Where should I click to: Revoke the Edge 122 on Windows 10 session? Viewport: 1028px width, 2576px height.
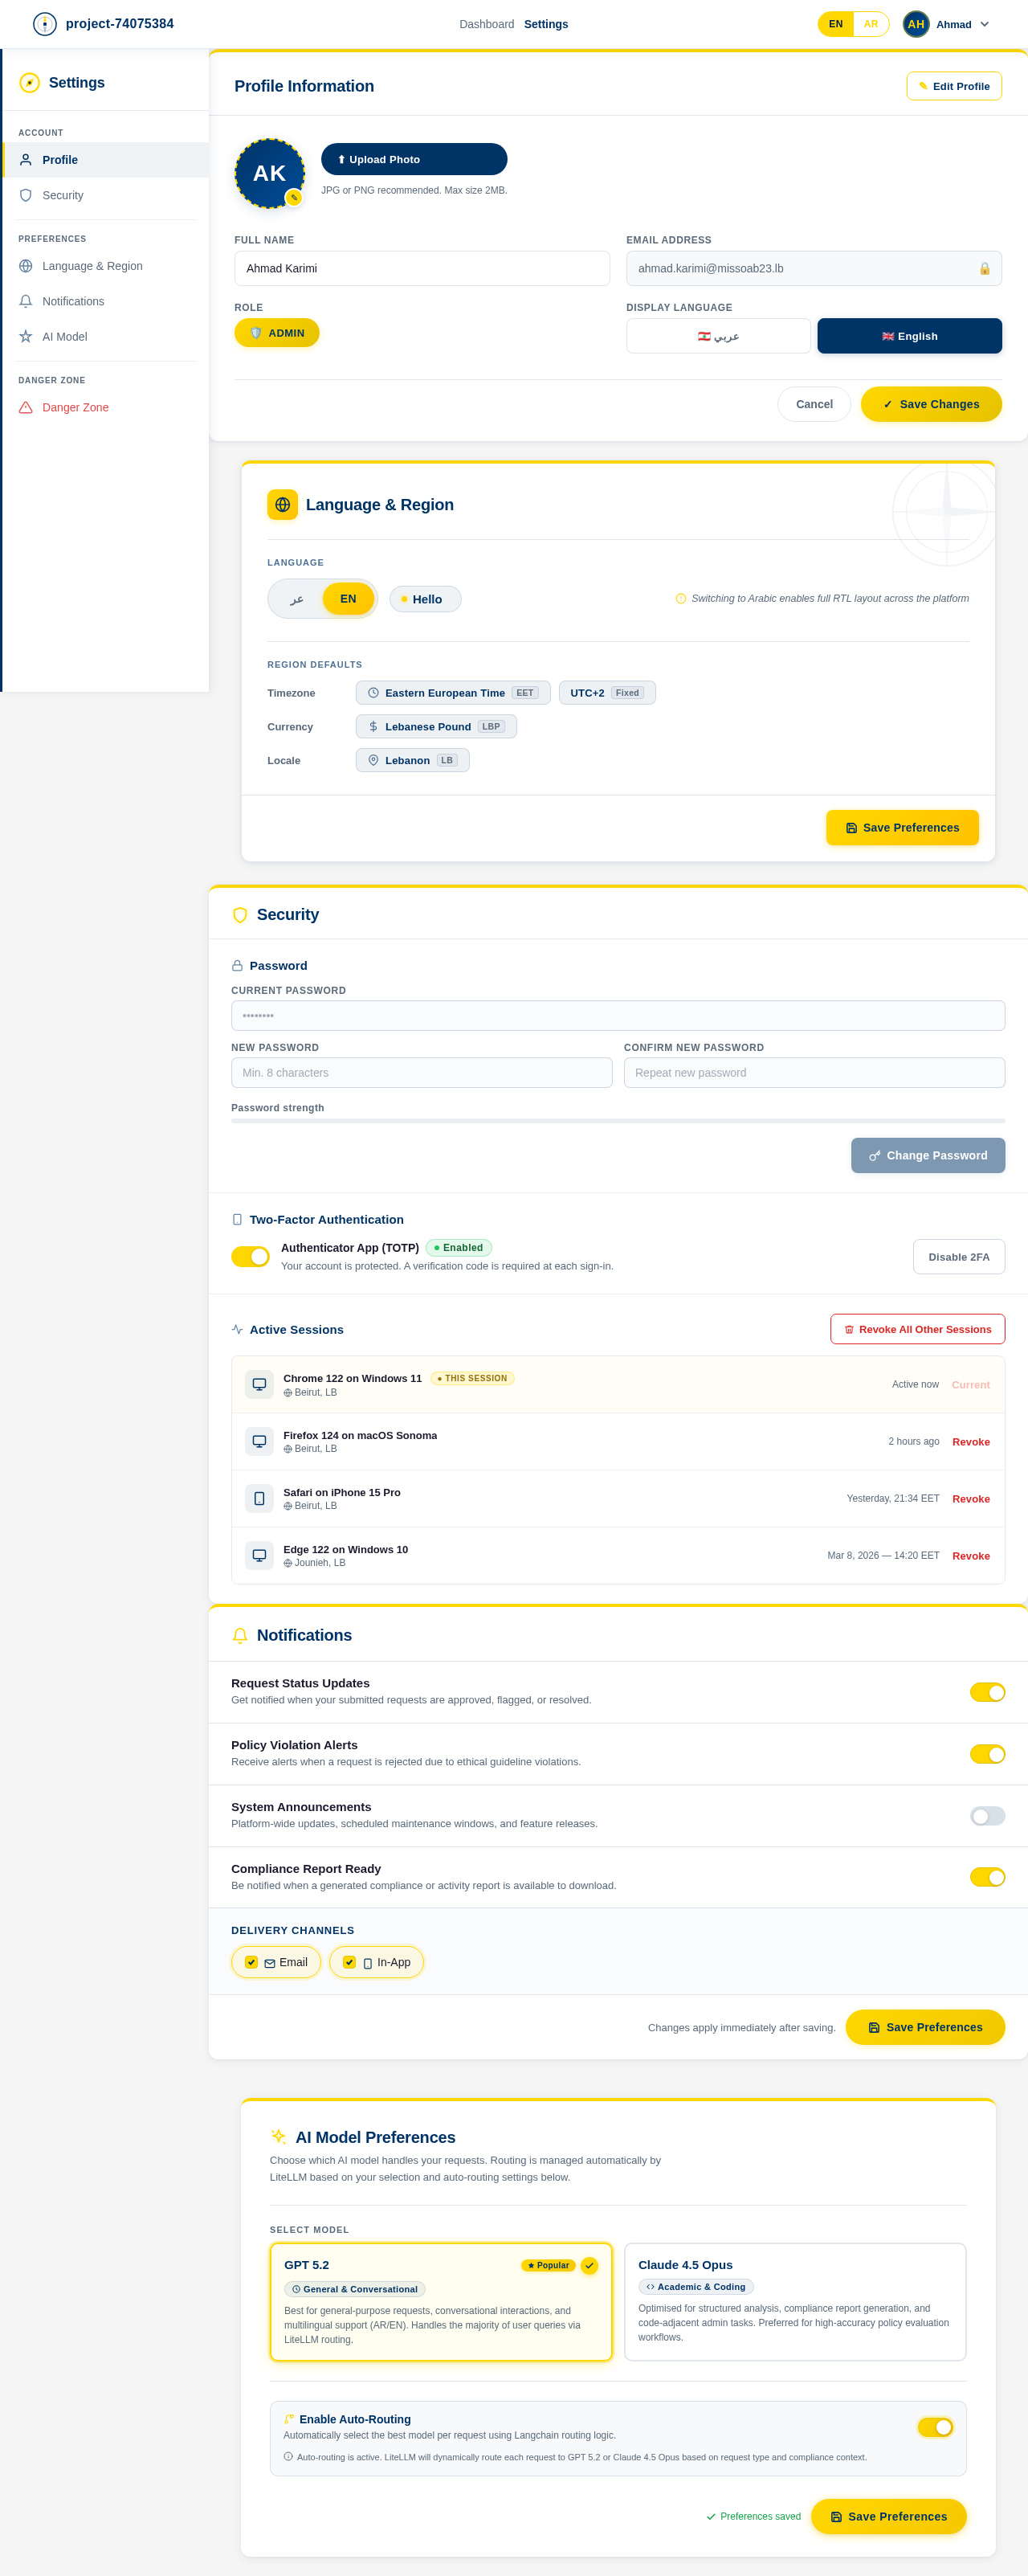tap(970, 1556)
